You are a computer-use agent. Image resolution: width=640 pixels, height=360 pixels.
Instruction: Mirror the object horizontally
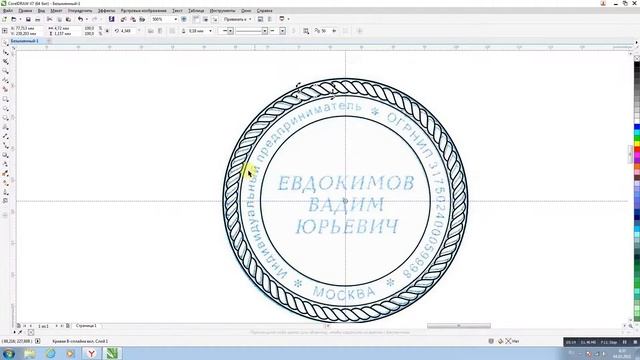click(151, 31)
